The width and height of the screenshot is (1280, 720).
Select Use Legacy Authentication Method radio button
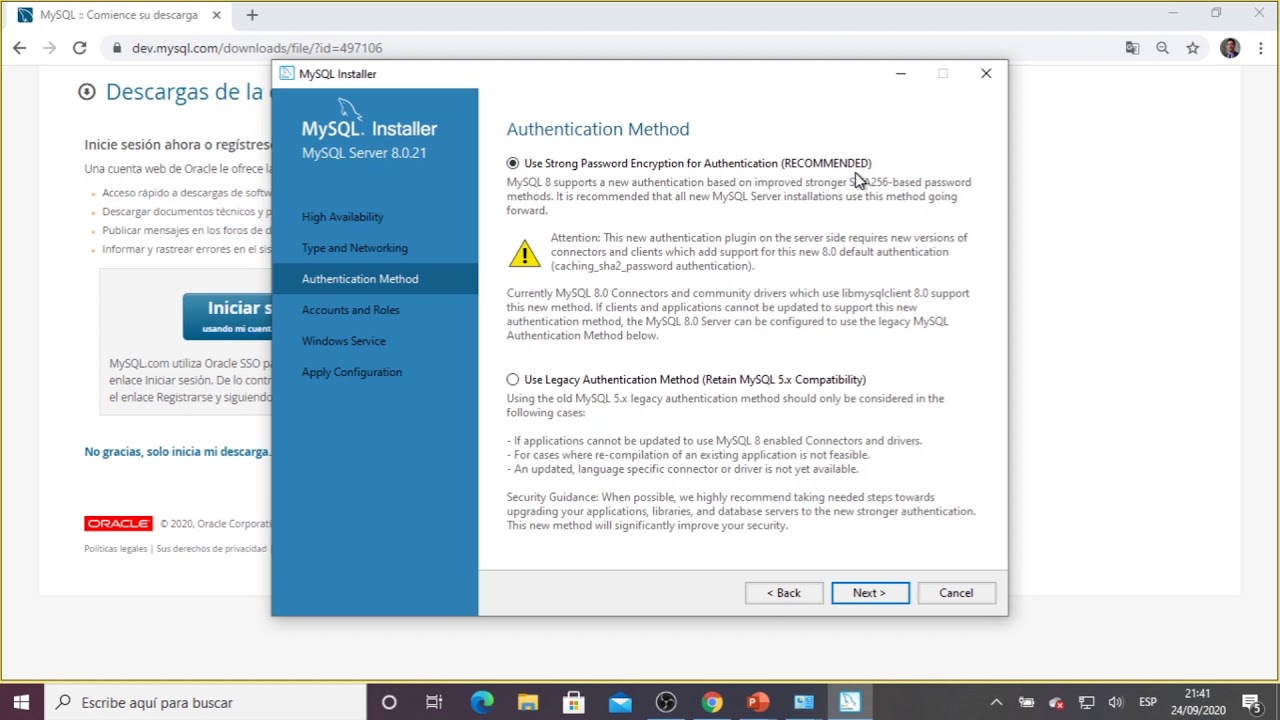pyautogui.click(x=513, y=379)
